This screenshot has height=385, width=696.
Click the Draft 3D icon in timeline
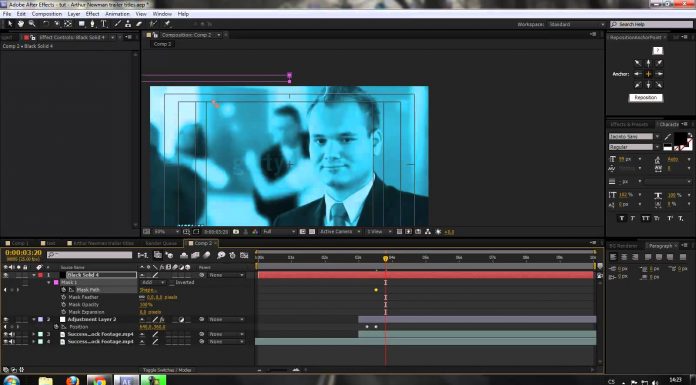tap(169, 255)
